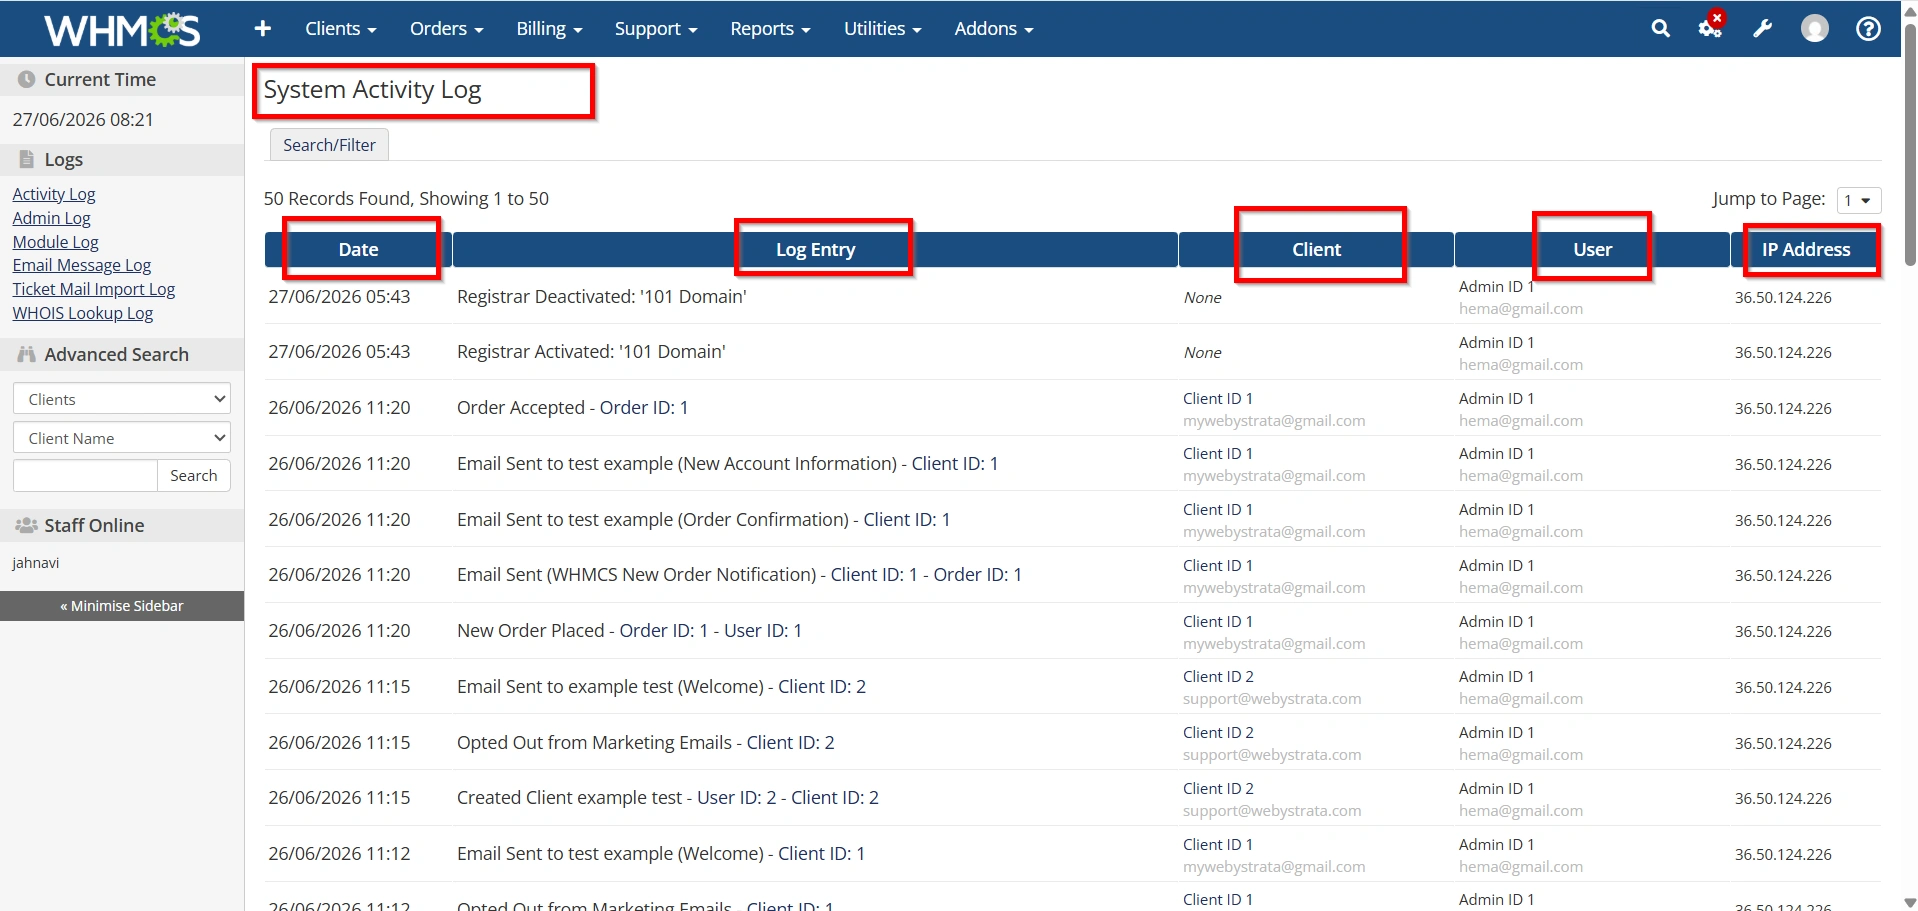This screenshot has height=911, width=1918.
Task: Click 'Registrar Activated: 101 Domain' entry
Action: pos(591,352)
